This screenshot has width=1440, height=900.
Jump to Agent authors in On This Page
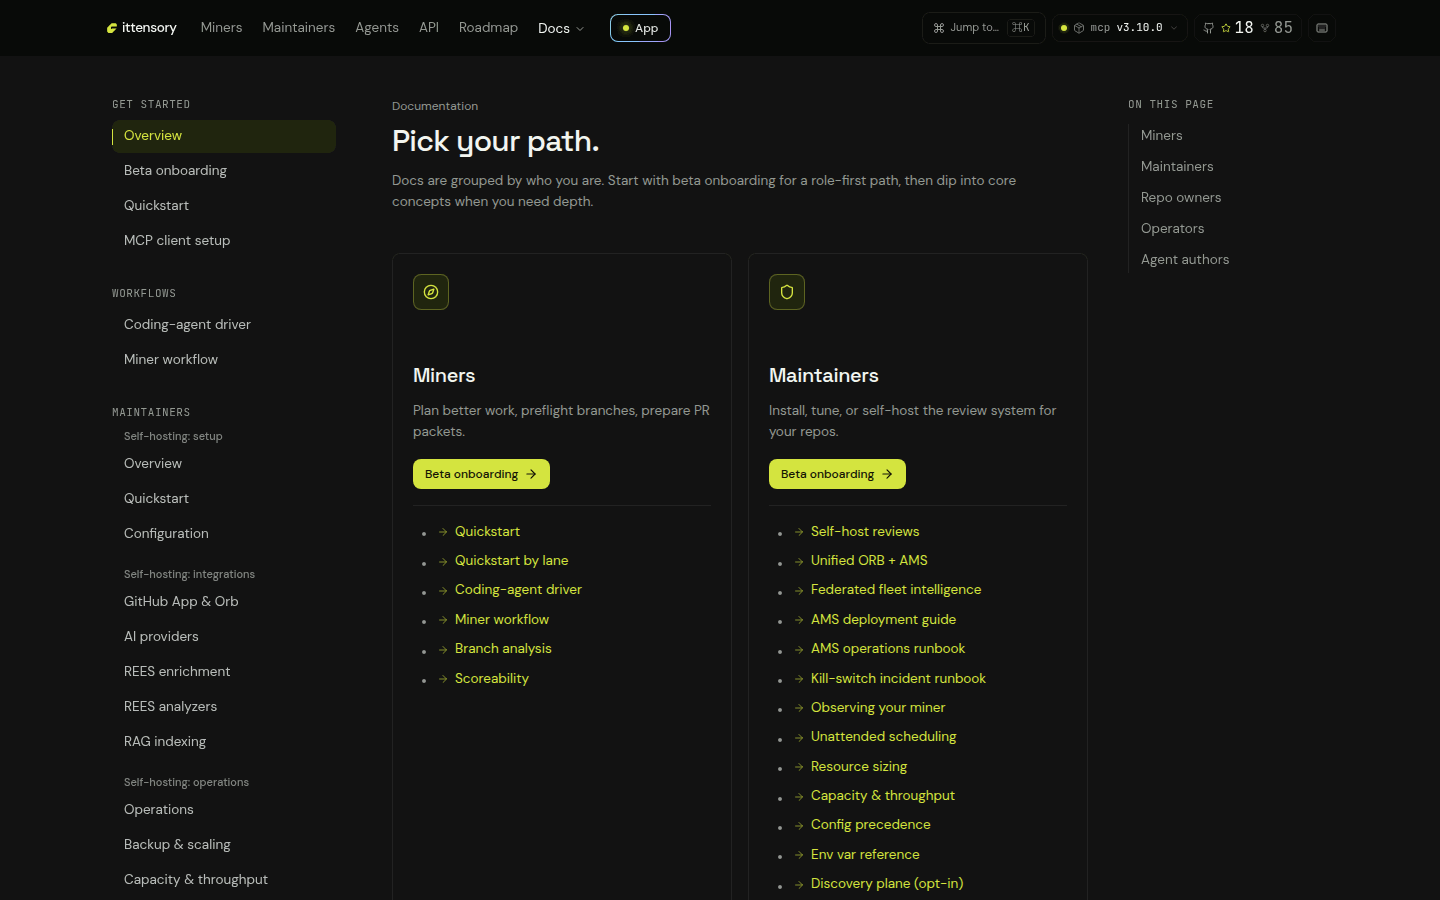[1185, 260]
